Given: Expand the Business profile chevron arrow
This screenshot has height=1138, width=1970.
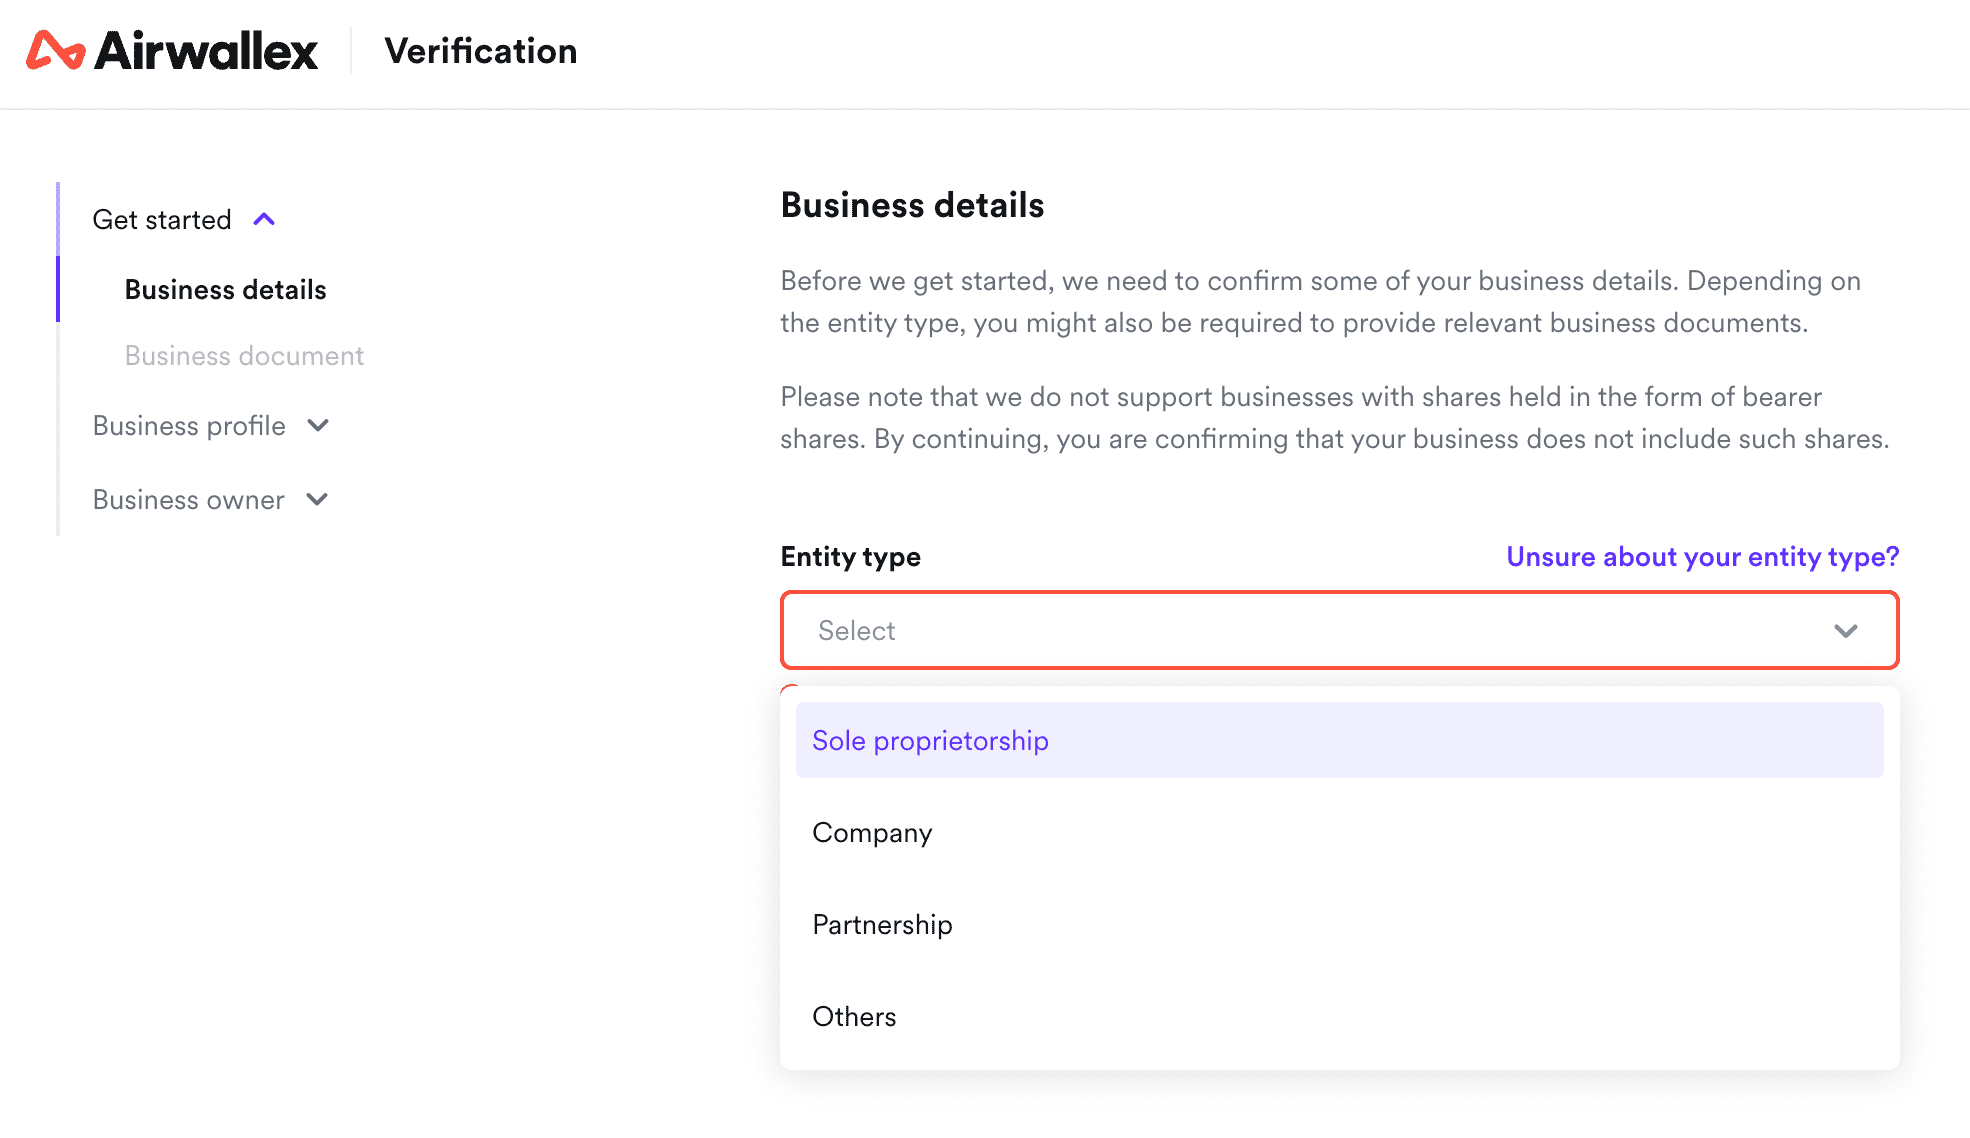Looking at the screenshot, I should point(318,426).
